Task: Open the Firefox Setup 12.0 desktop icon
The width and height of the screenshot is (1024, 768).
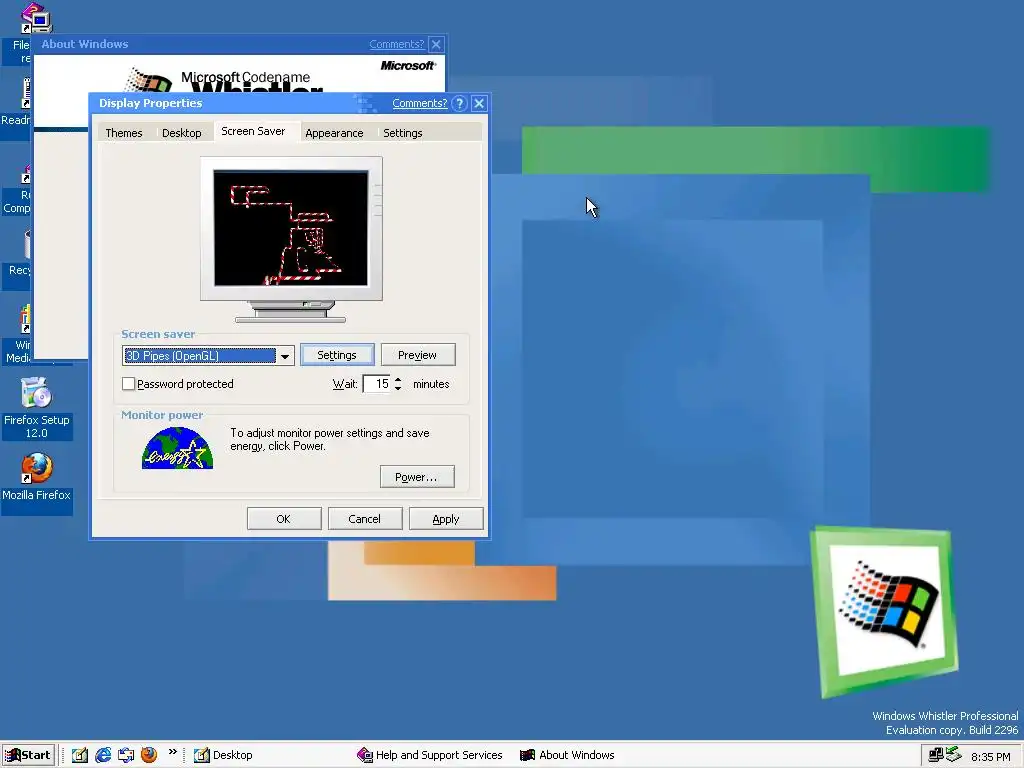Action: click(x=37, y=408)
